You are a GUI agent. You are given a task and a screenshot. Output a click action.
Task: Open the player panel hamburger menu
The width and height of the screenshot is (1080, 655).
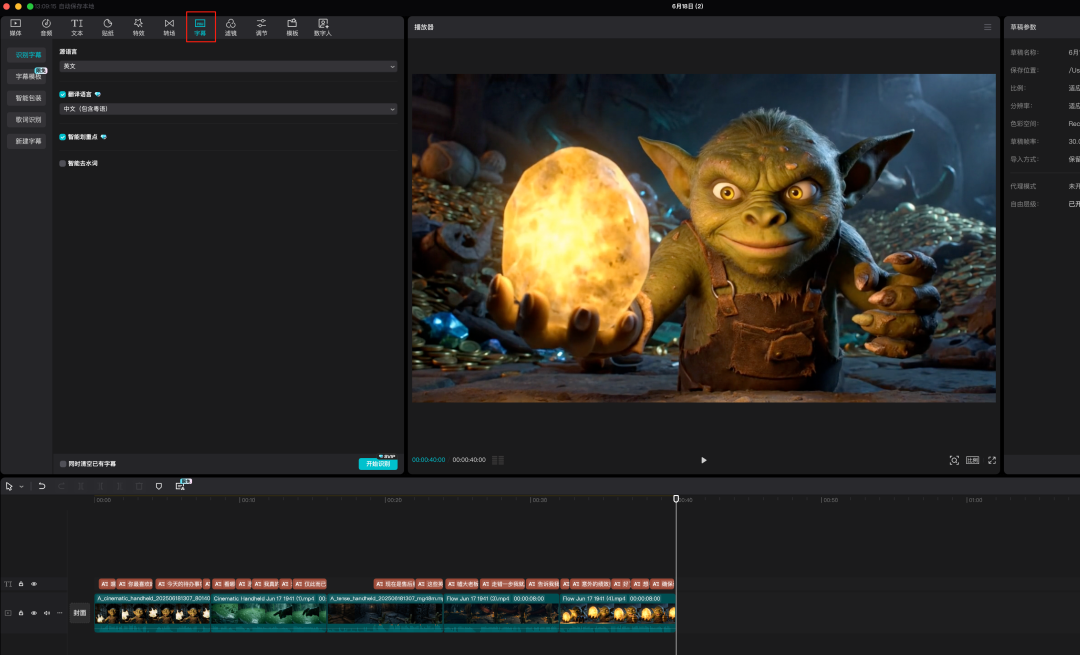pos(988,27)
